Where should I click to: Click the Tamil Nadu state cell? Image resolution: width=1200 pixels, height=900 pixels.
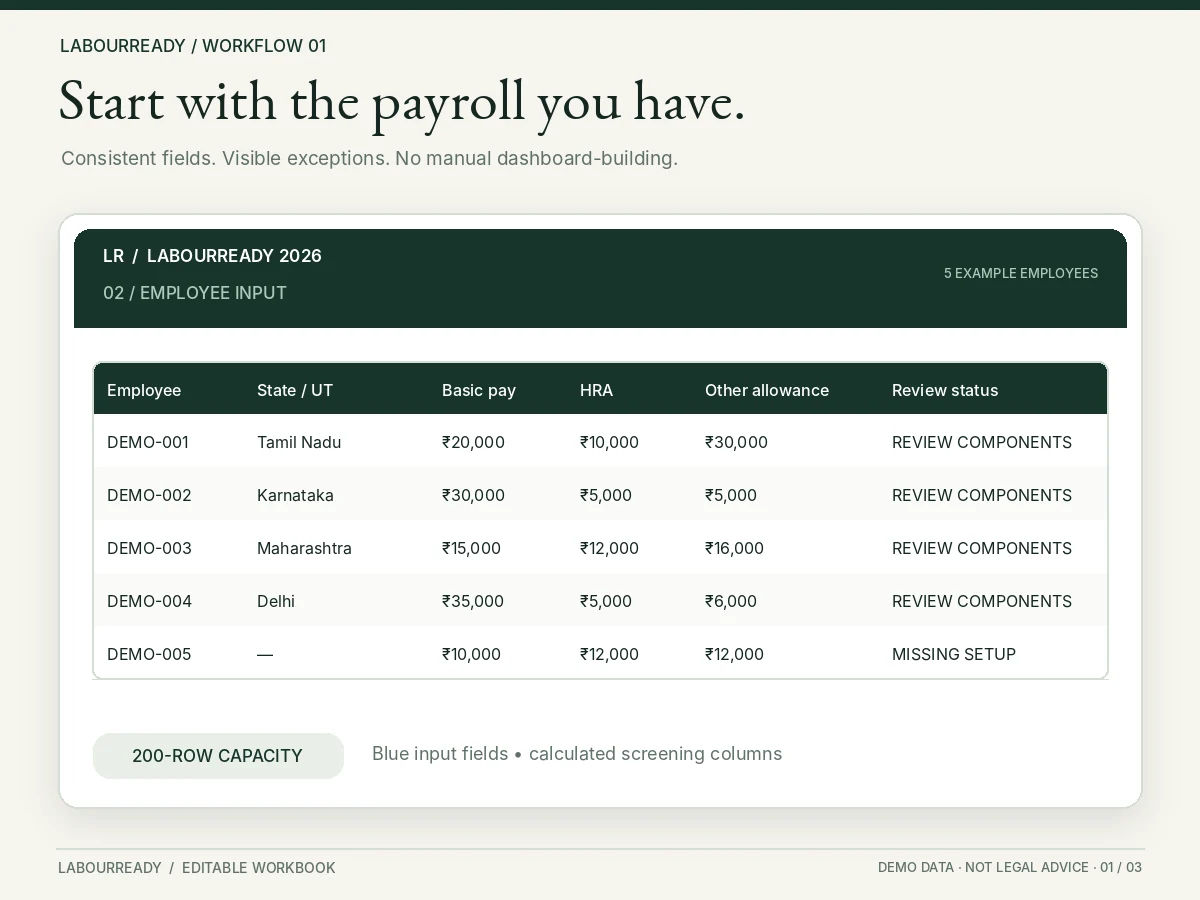click(299, 442)
